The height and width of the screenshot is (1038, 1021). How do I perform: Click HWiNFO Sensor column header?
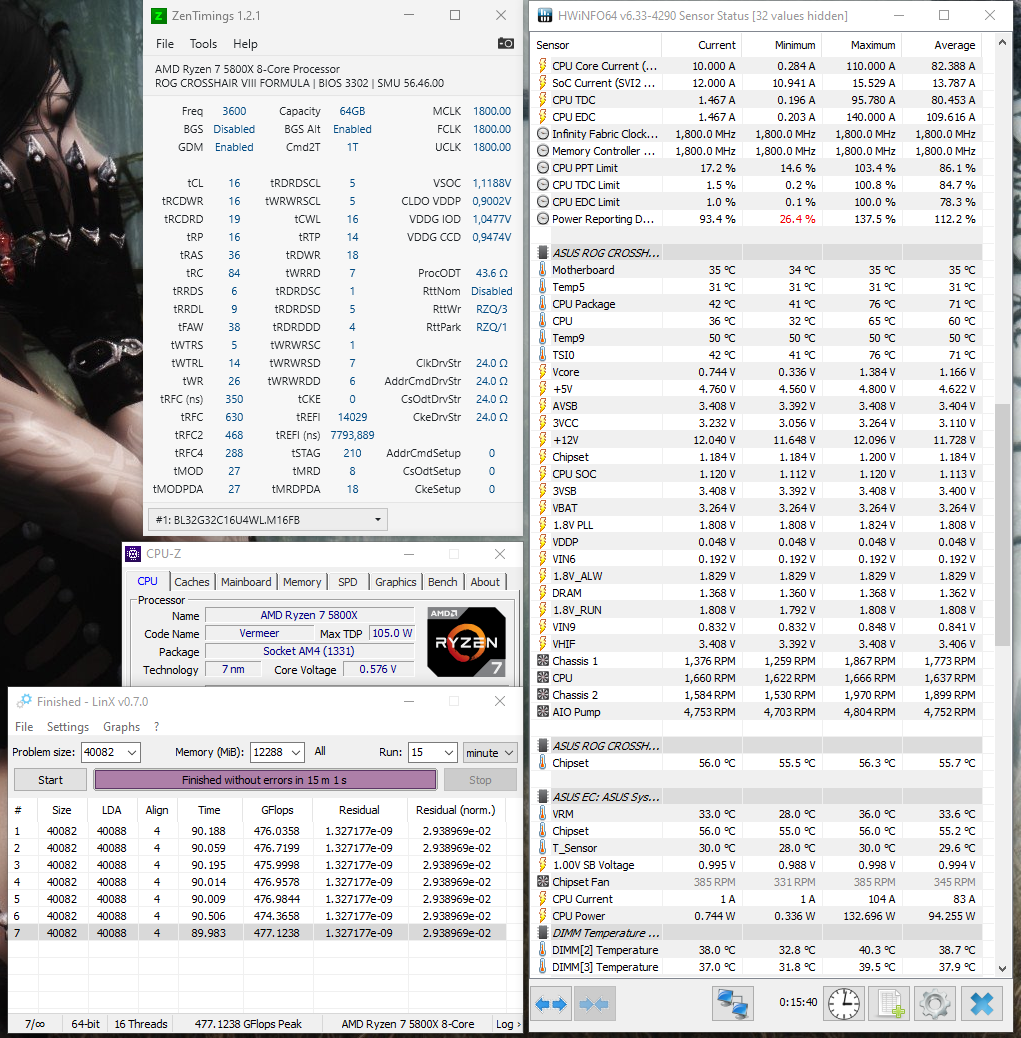coord(597,45)
